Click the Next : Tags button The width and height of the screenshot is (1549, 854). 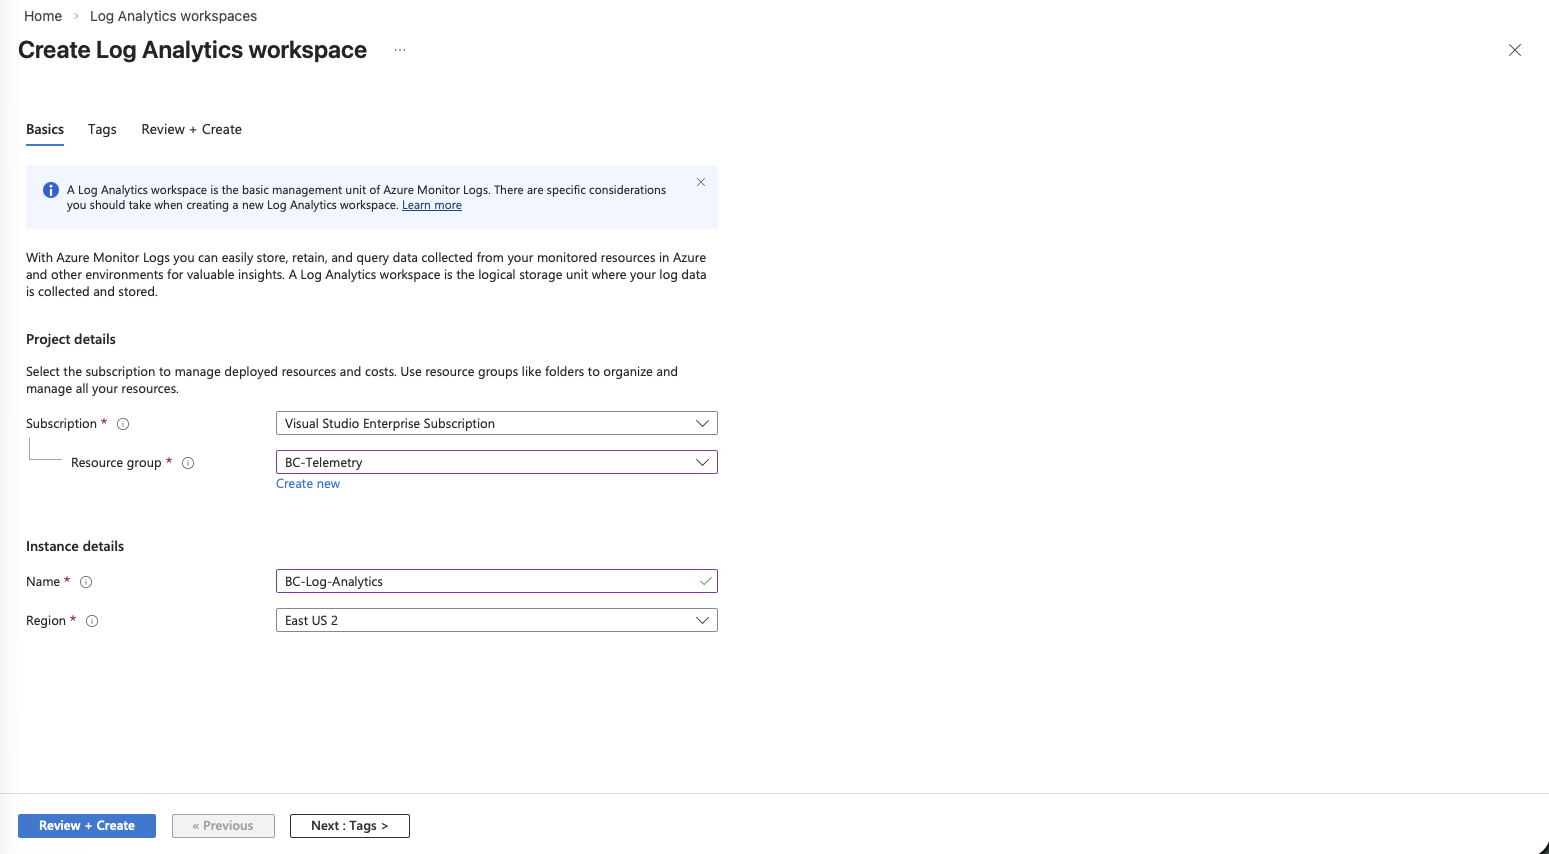[349, 826]
